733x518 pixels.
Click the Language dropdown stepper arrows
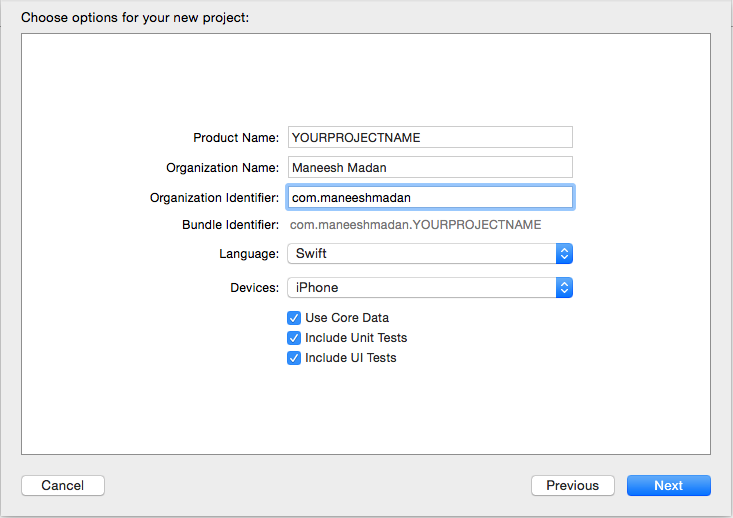pos(564,254)
